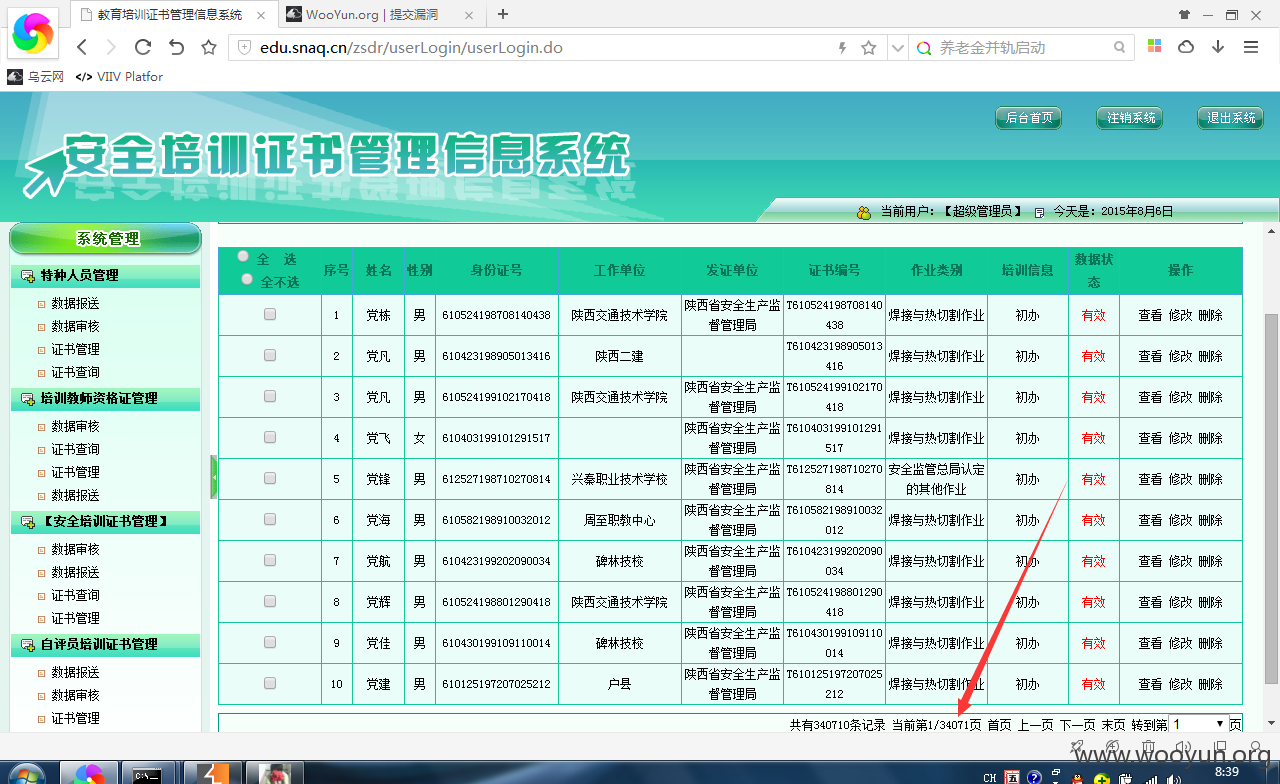Click the undo restore-tab icon

[176, 47]
